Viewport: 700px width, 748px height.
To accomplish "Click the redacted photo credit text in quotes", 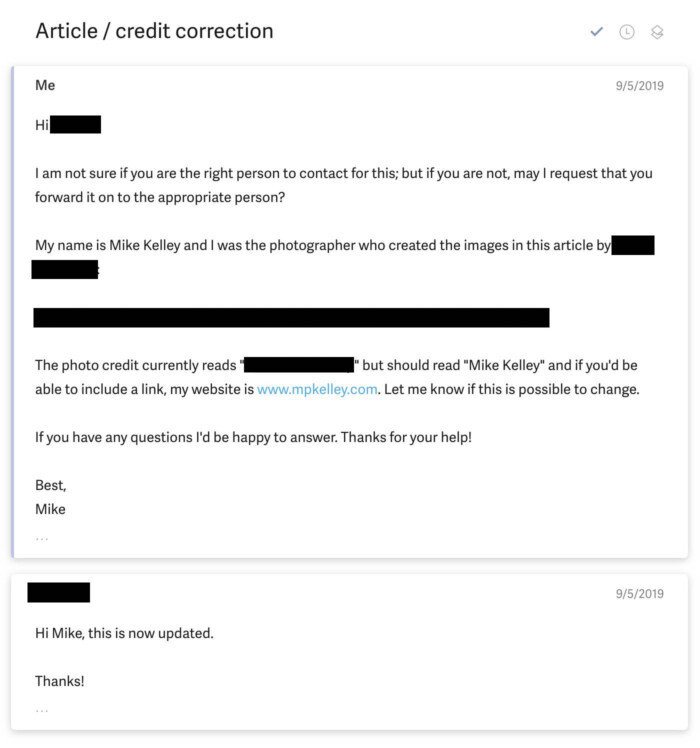I will click(300, 365).
